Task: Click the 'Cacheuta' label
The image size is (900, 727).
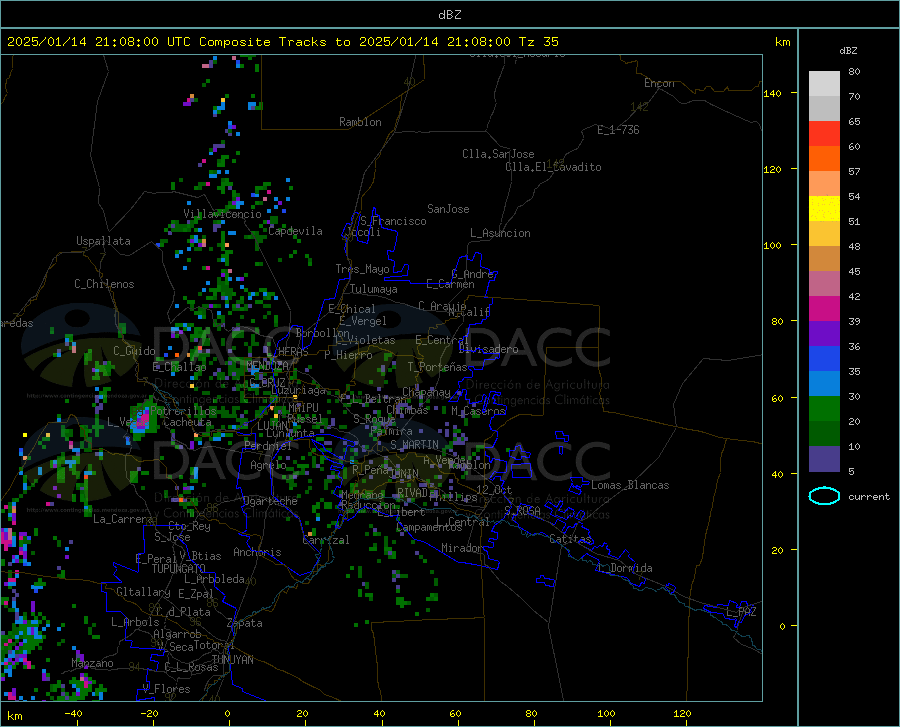Action: (x=187, y=422)
